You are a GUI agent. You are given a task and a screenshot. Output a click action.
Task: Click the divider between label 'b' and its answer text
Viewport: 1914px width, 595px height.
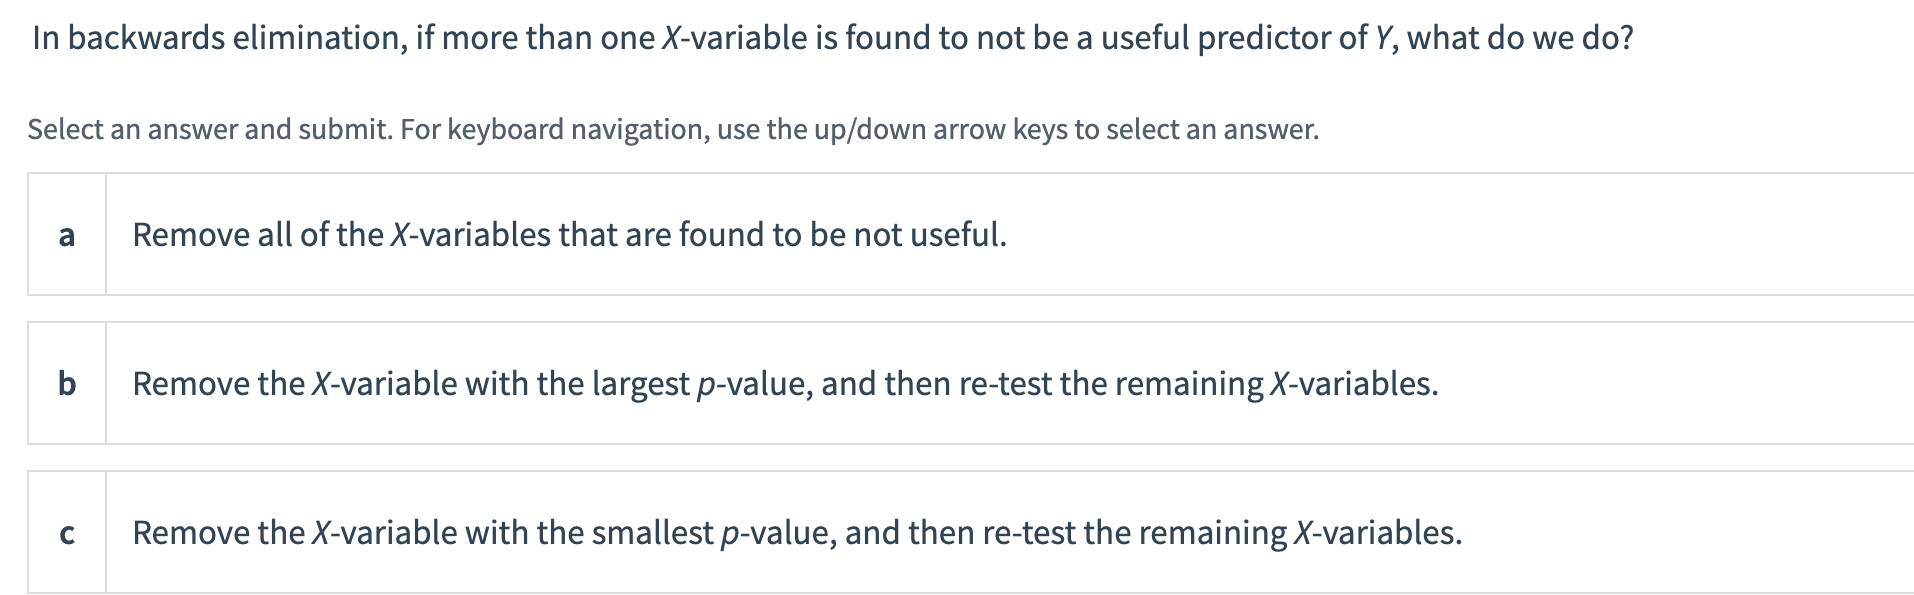click(x=107, y=382)
